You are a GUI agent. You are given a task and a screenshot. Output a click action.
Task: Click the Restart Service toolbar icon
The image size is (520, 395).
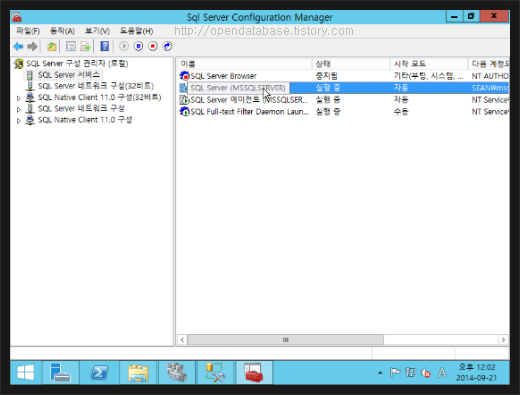click(x=167, y=46)
